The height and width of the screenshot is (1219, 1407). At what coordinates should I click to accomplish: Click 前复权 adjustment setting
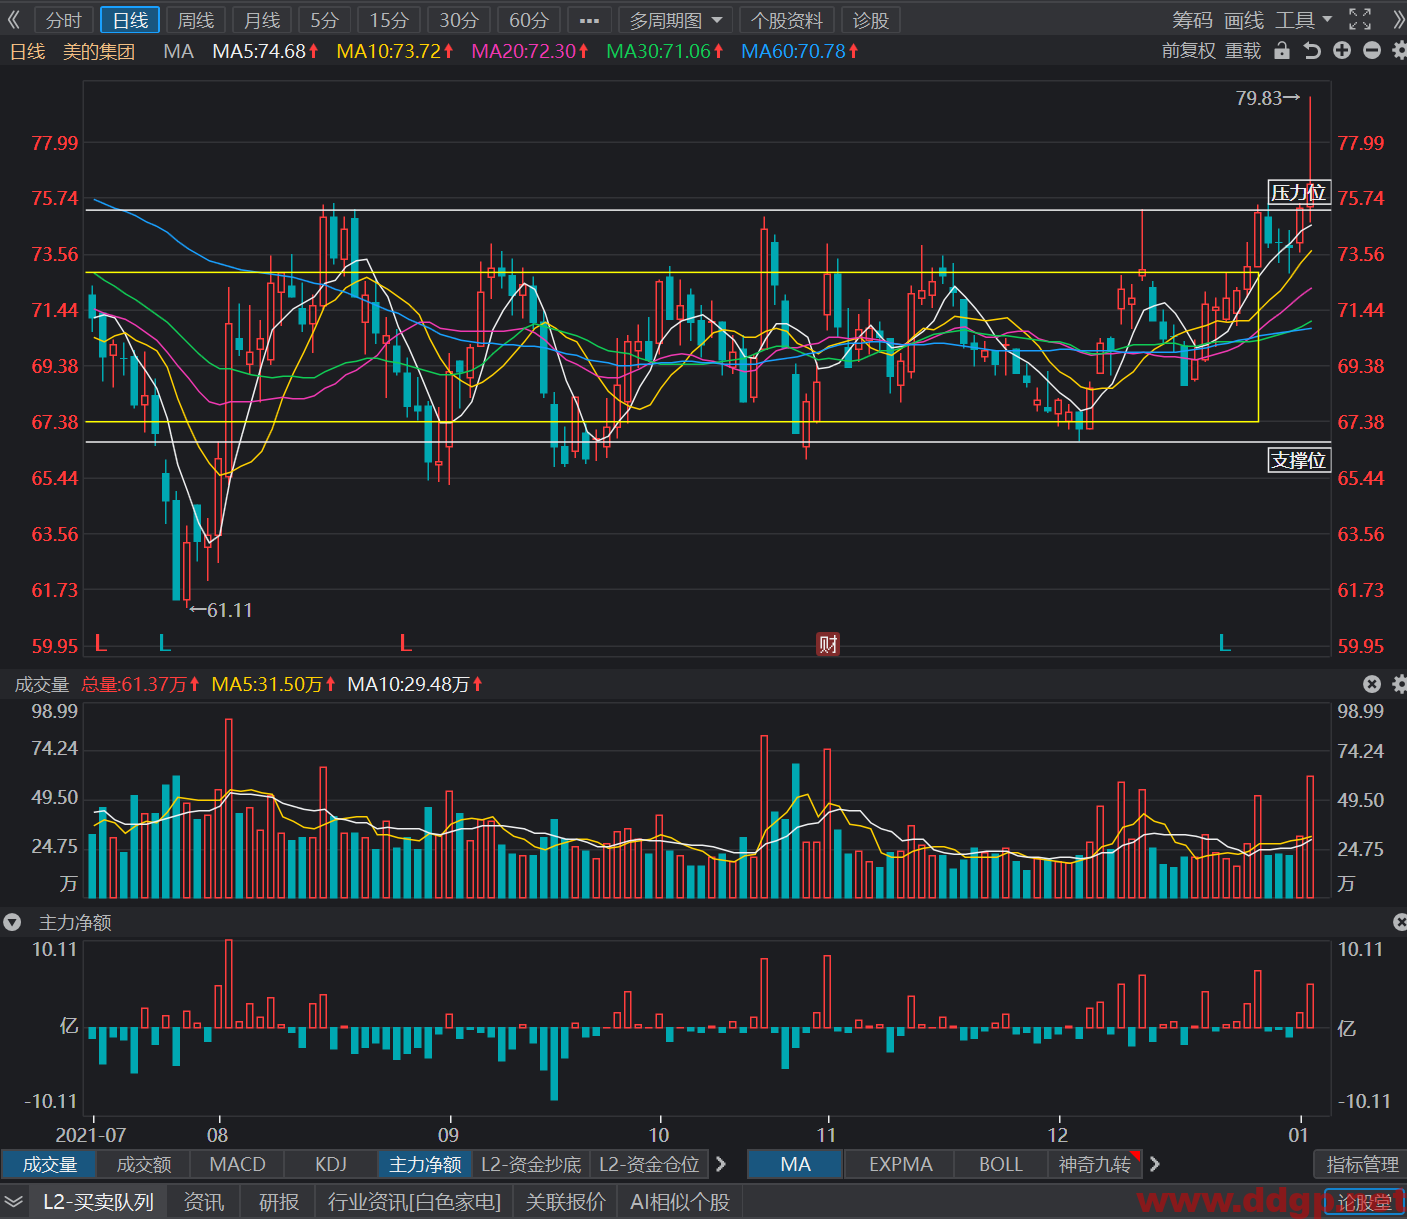(1188, 51)
